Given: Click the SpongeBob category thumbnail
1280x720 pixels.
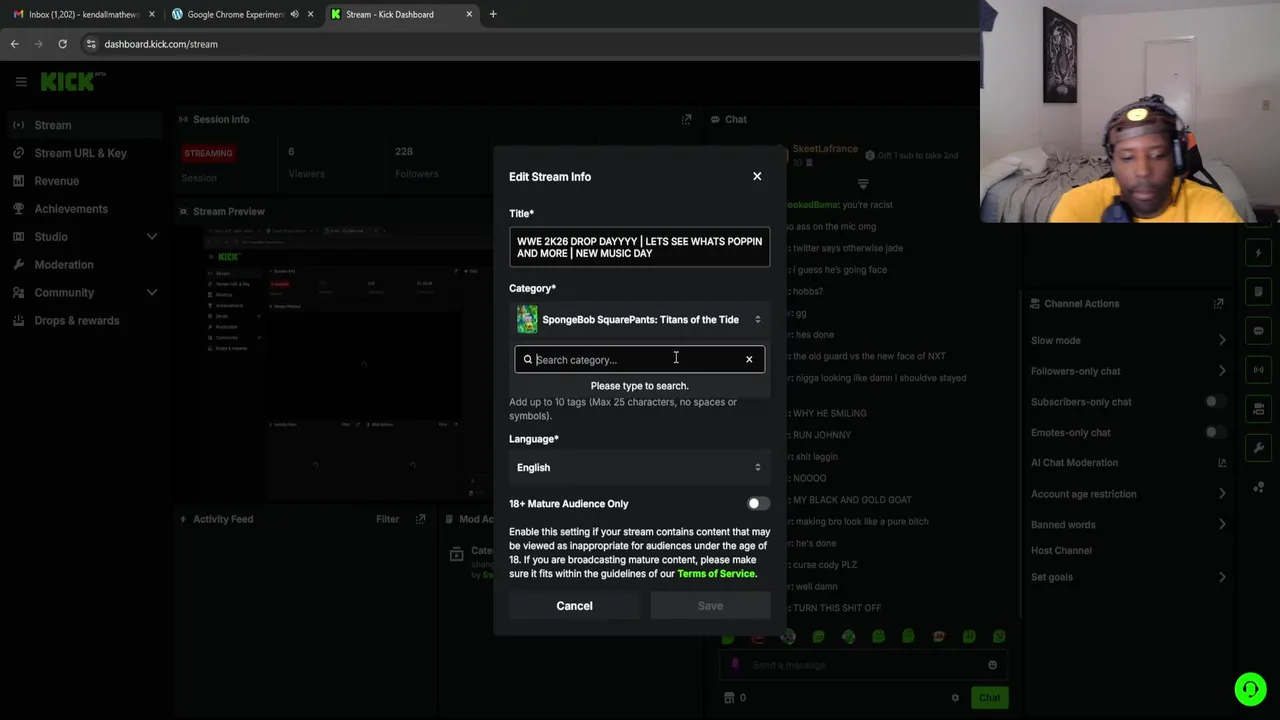Looking at the screenshot, I should (527, 320).
